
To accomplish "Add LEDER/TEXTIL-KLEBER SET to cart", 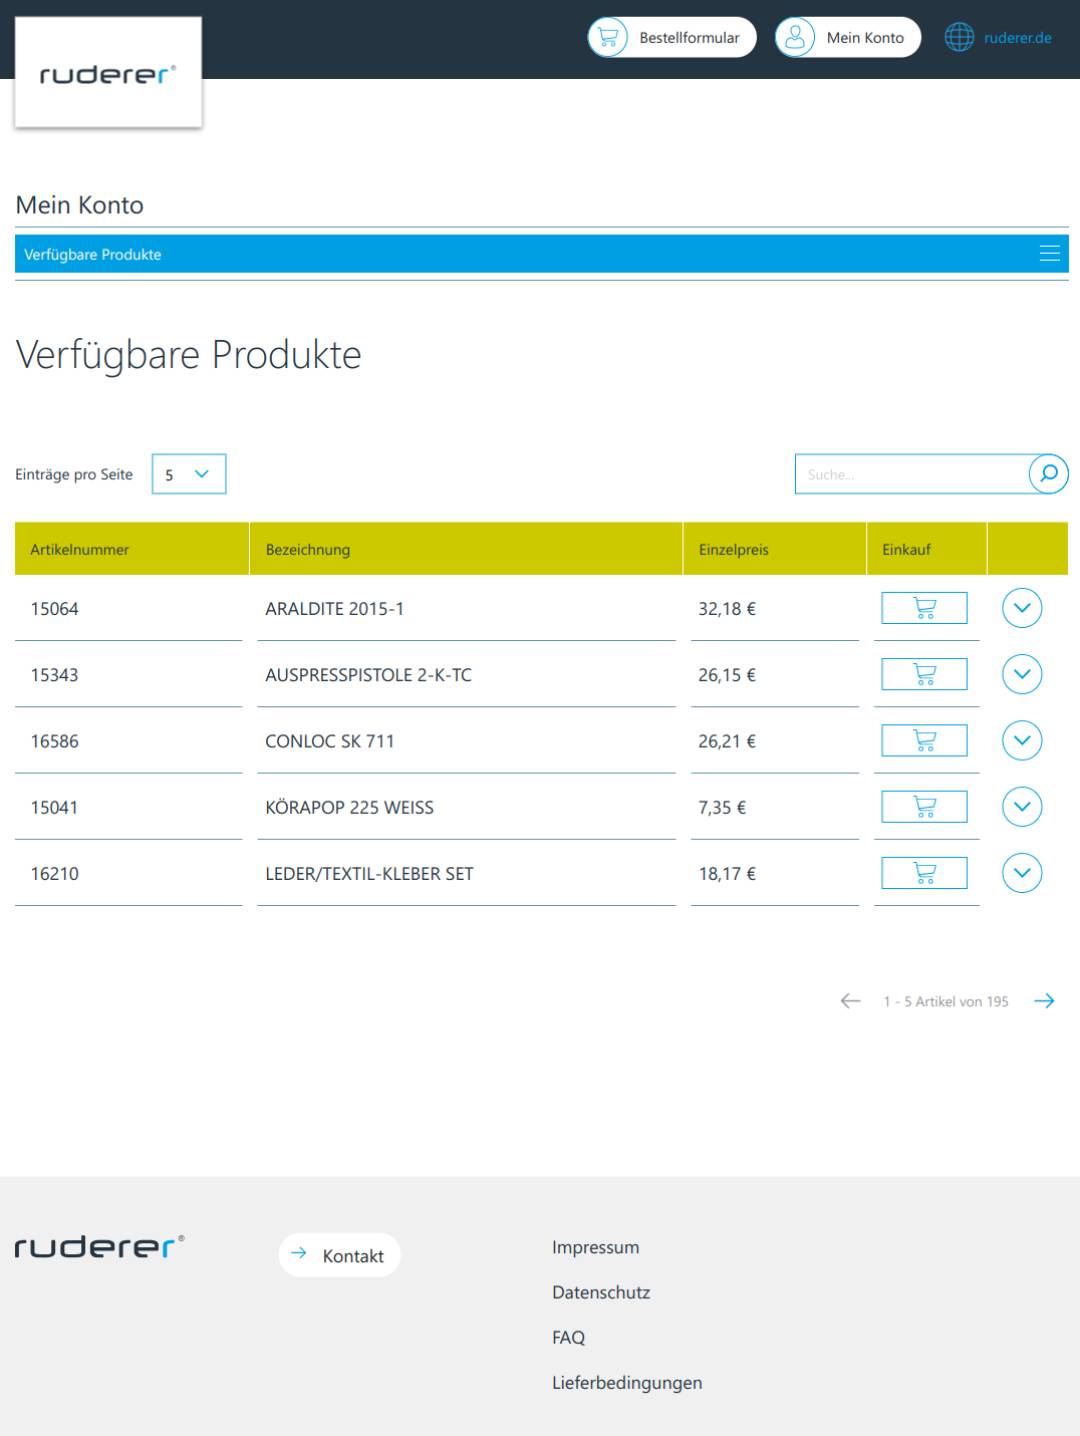I will pos(924,873).
